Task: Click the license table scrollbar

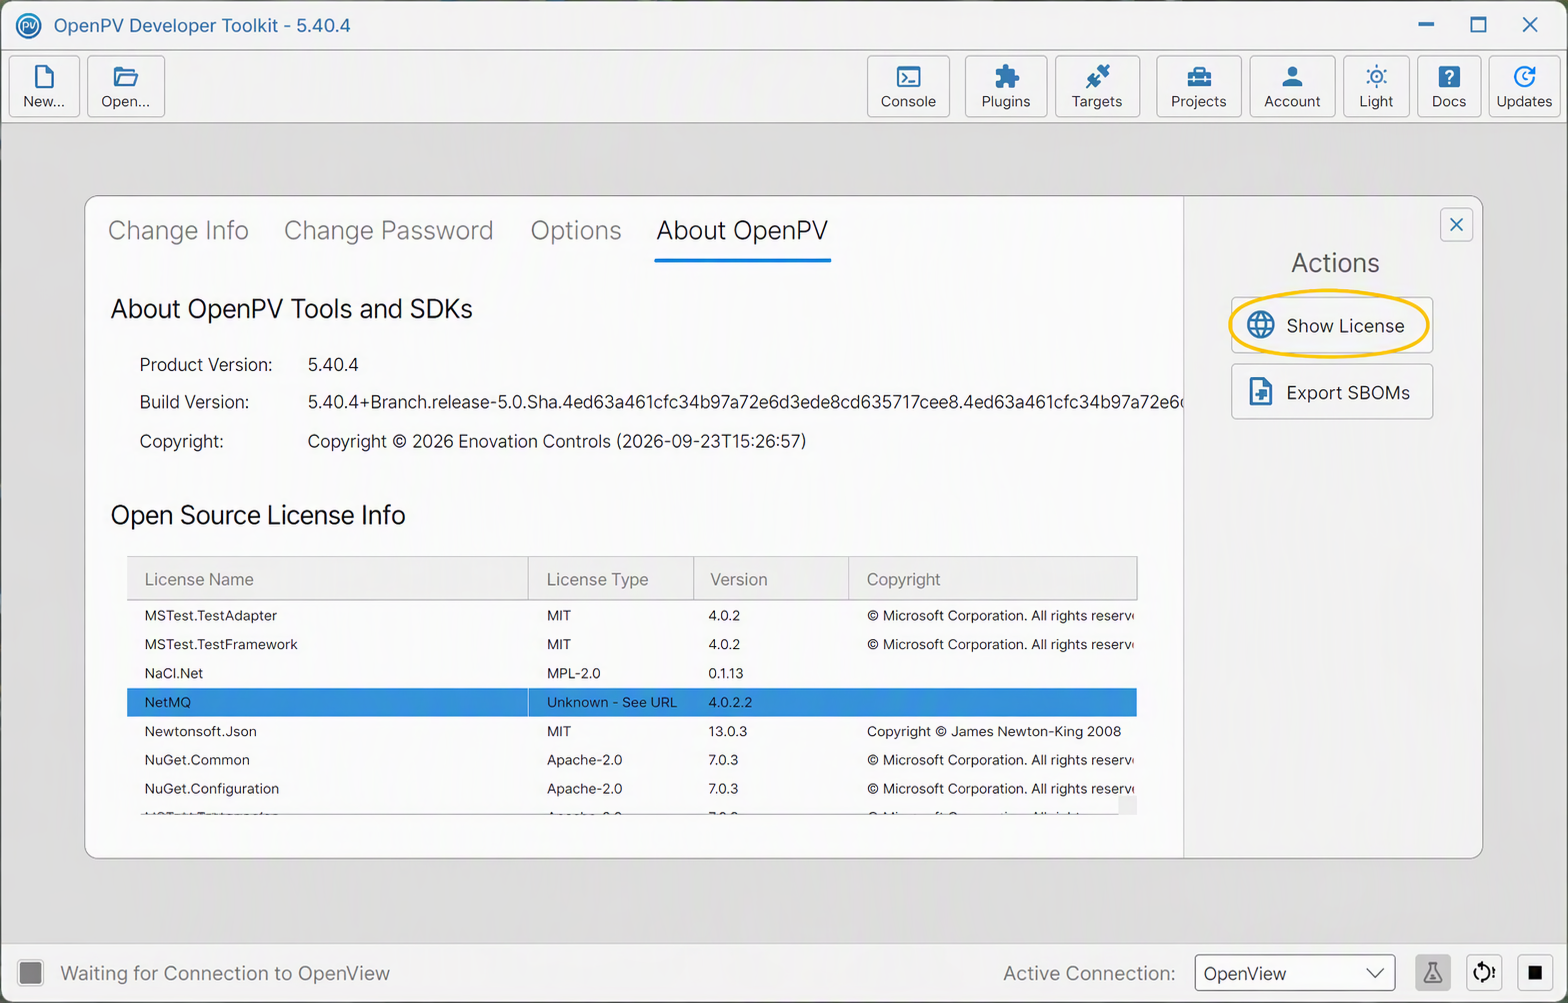Action: point(1127,805)
